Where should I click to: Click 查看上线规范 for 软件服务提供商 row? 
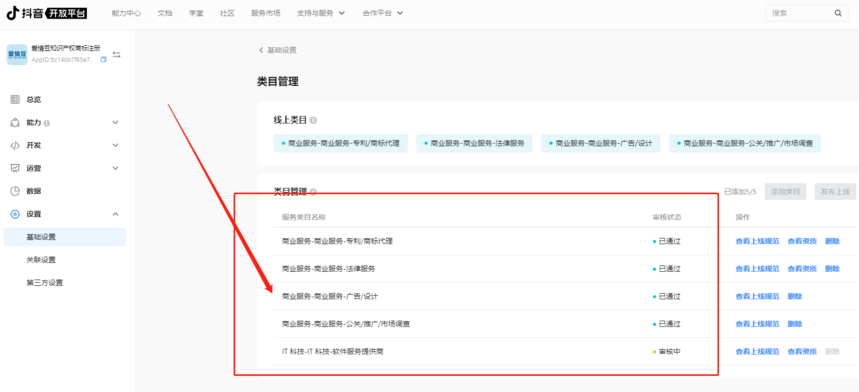coord(757,351)
